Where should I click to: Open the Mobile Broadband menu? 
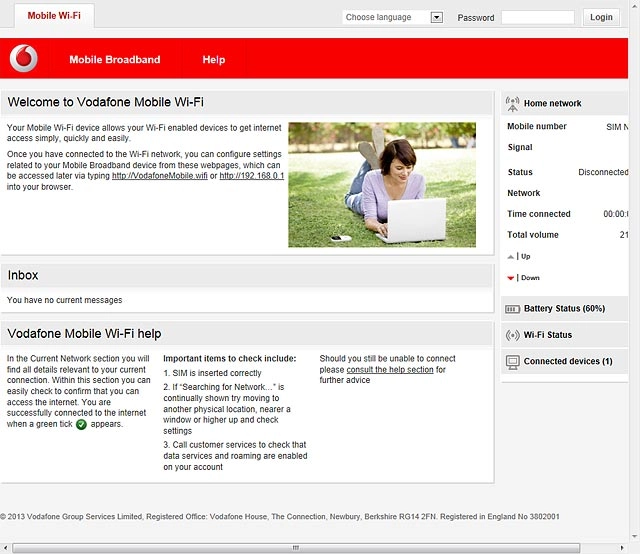[x=115, y=60]
